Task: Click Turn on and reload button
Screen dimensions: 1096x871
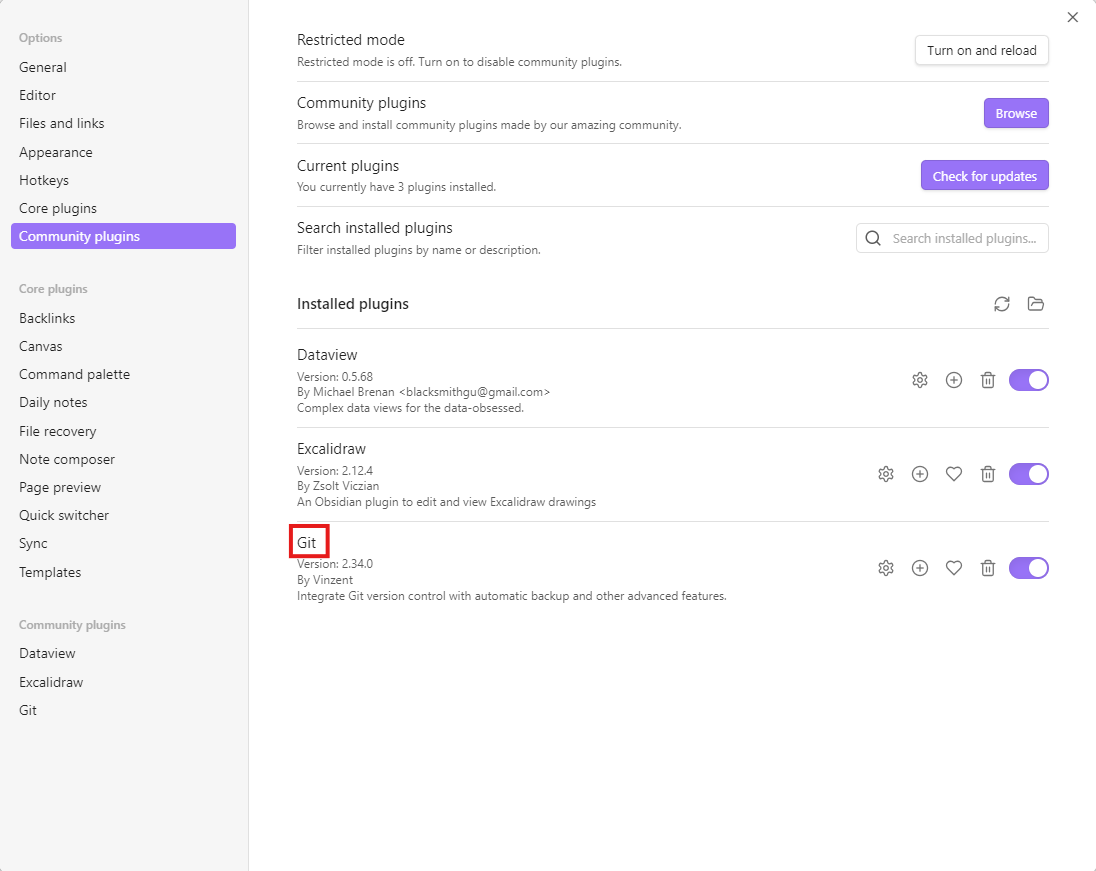Action: tap(981, 50)
